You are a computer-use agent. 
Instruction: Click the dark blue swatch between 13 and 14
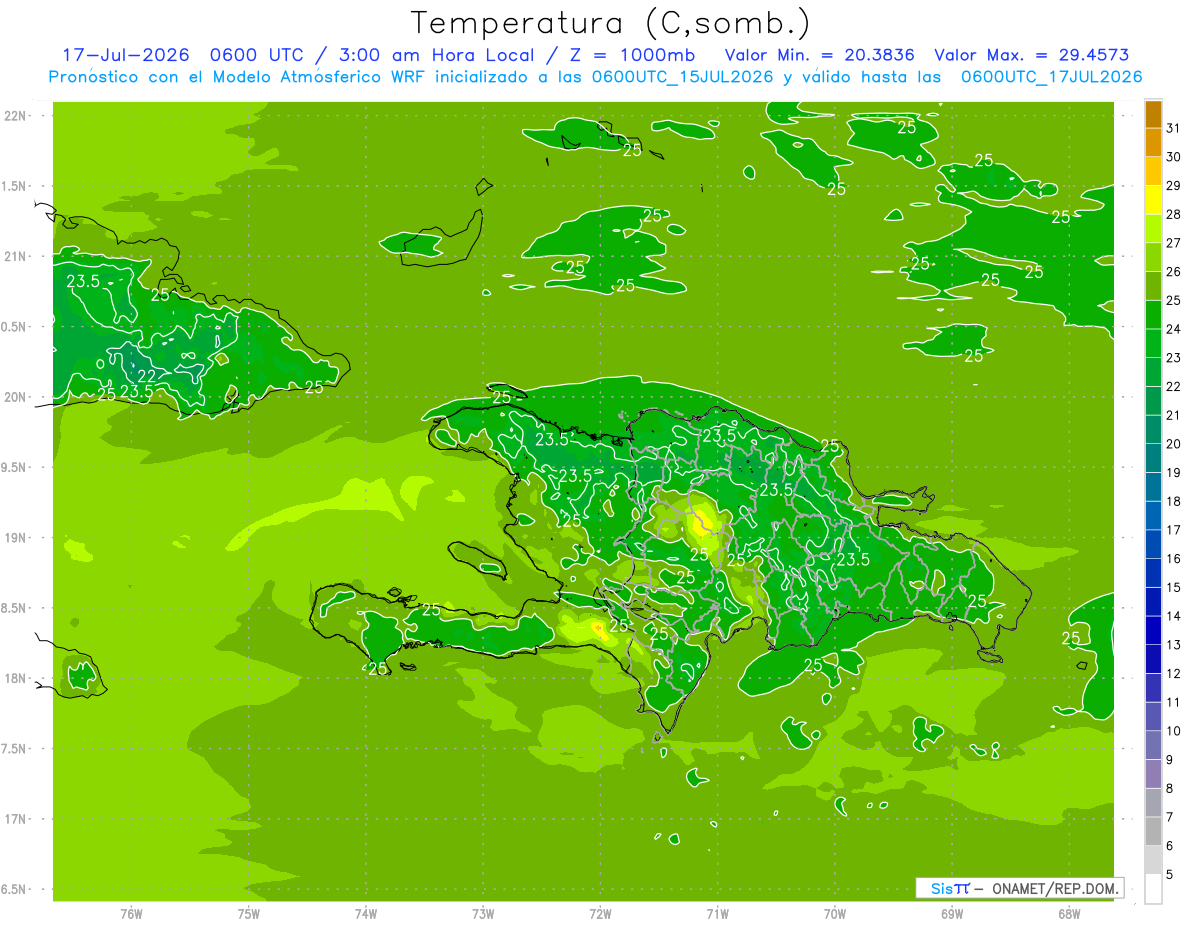[1153, 631]
